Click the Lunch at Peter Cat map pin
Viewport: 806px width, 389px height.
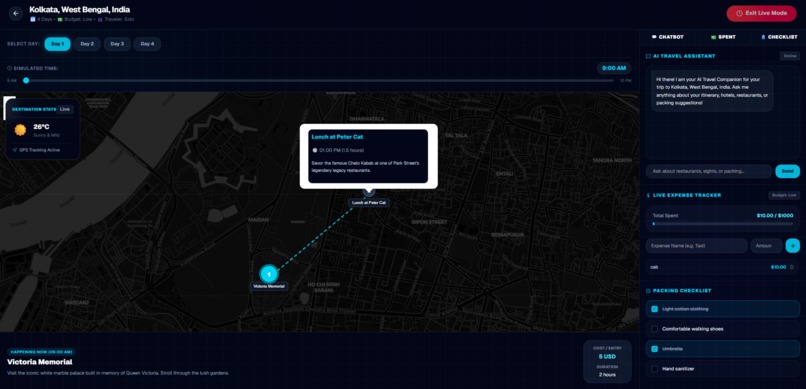[369, 192]
